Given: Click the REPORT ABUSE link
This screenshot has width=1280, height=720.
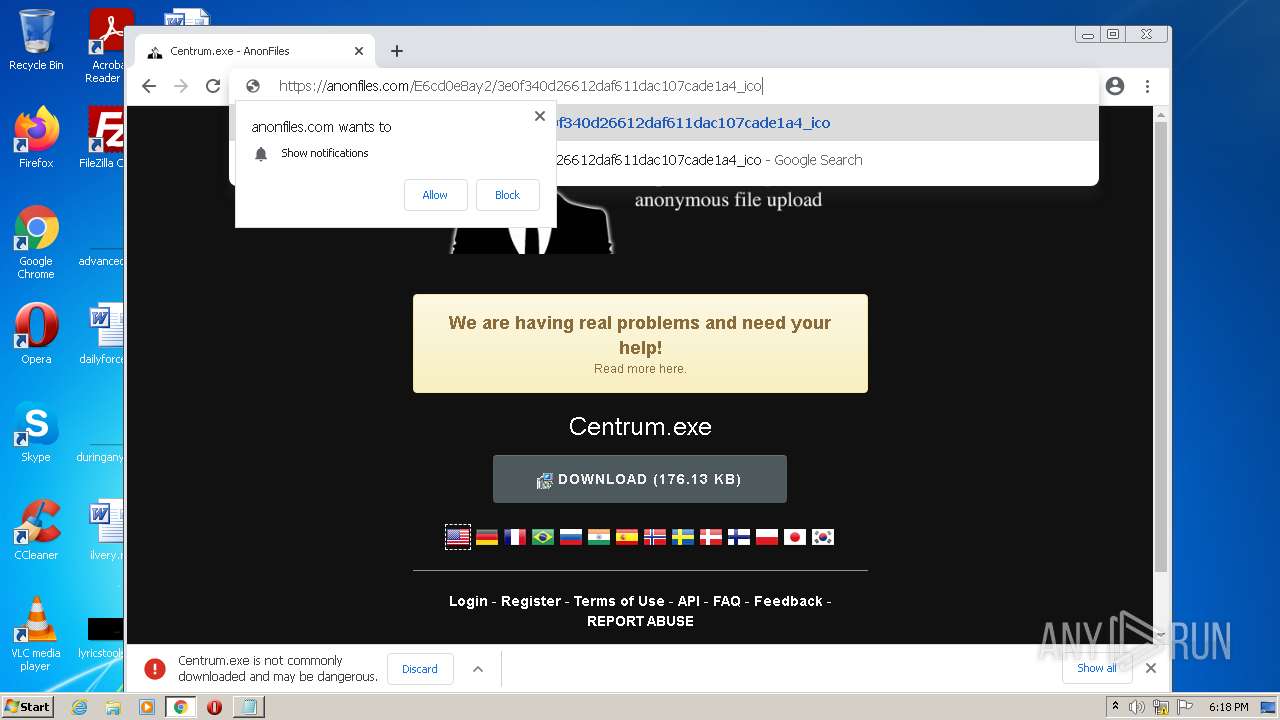Looking at the screenshot, I should 640,621.
